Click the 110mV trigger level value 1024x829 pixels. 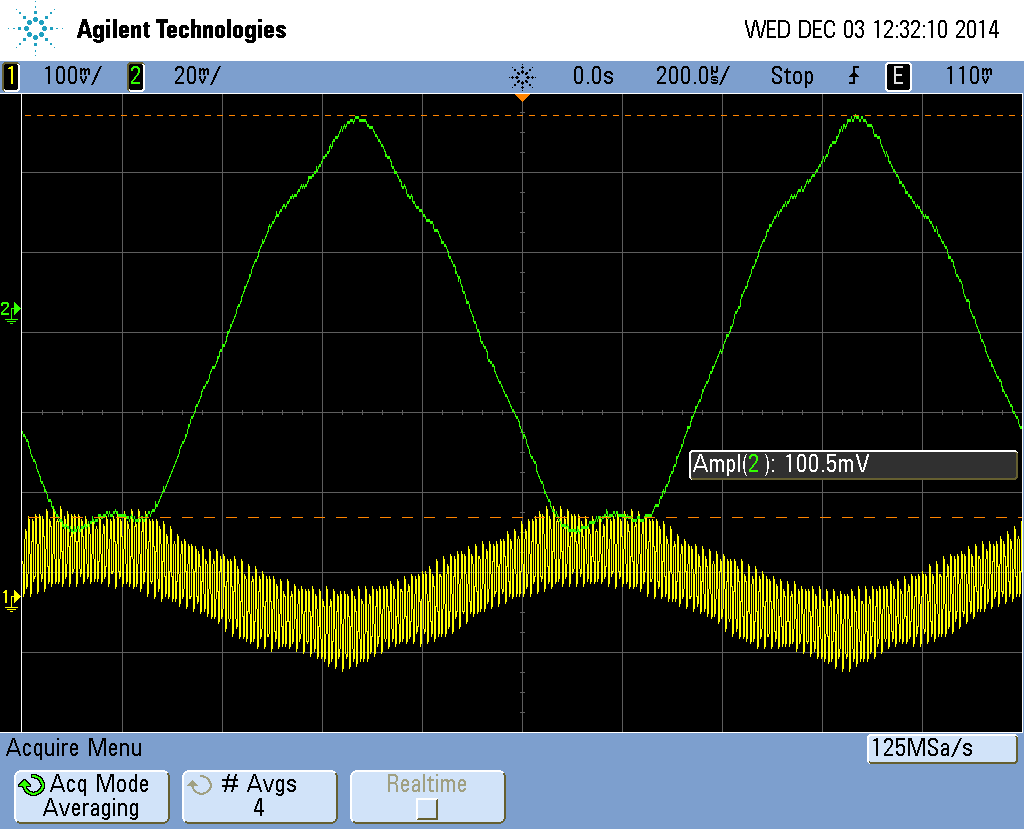969,76
